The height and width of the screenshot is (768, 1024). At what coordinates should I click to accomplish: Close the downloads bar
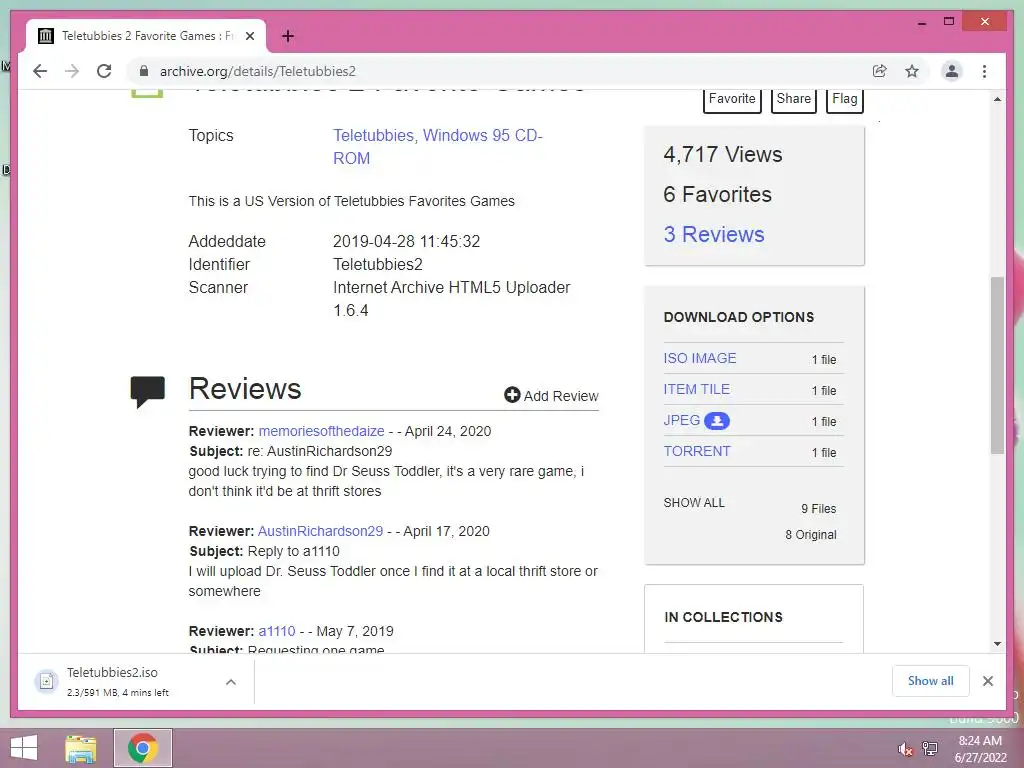(987, 681)
